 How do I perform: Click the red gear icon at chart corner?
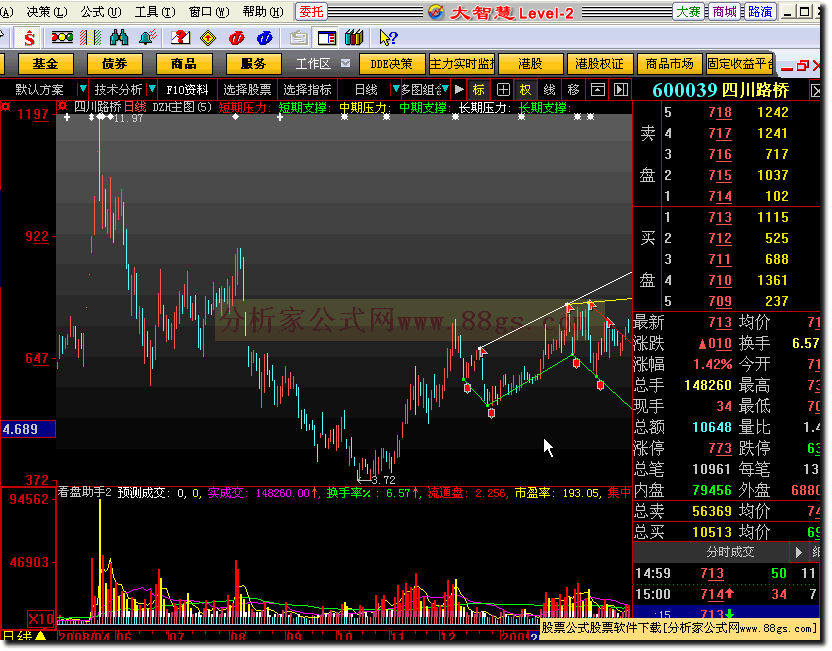(x=5, y=106)
